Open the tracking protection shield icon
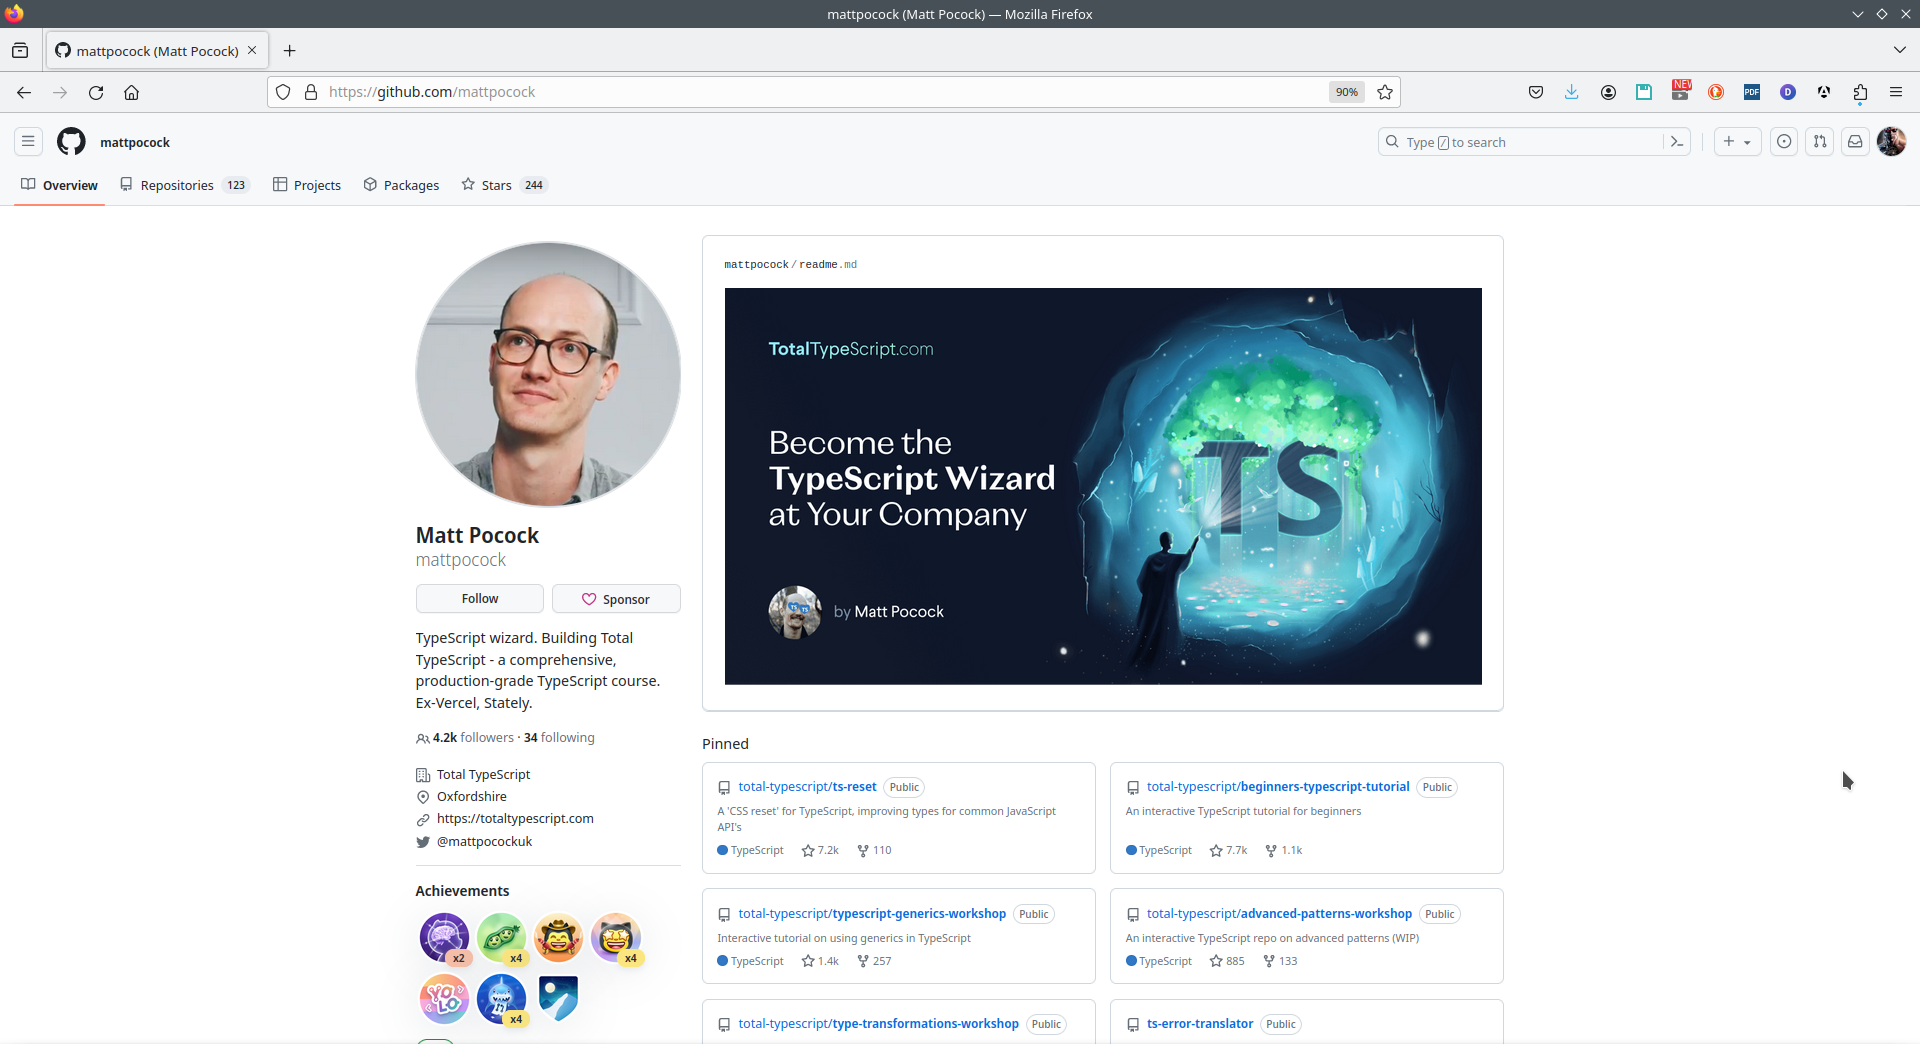The image size is (1920, 1044). pos(283,92)
